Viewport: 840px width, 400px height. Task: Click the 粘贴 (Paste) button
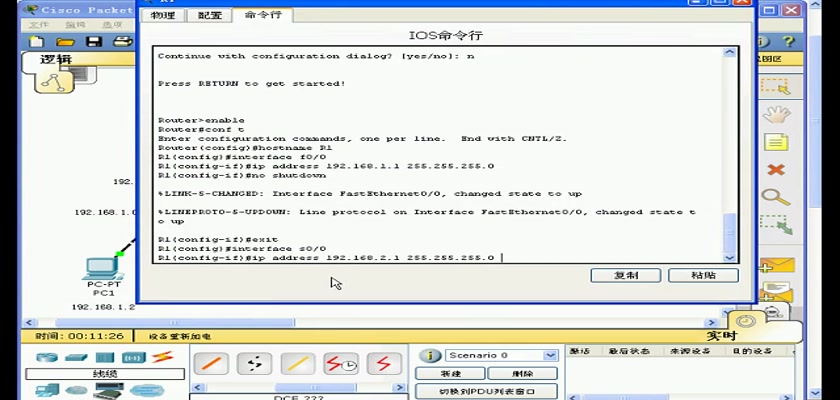(703, 275)
